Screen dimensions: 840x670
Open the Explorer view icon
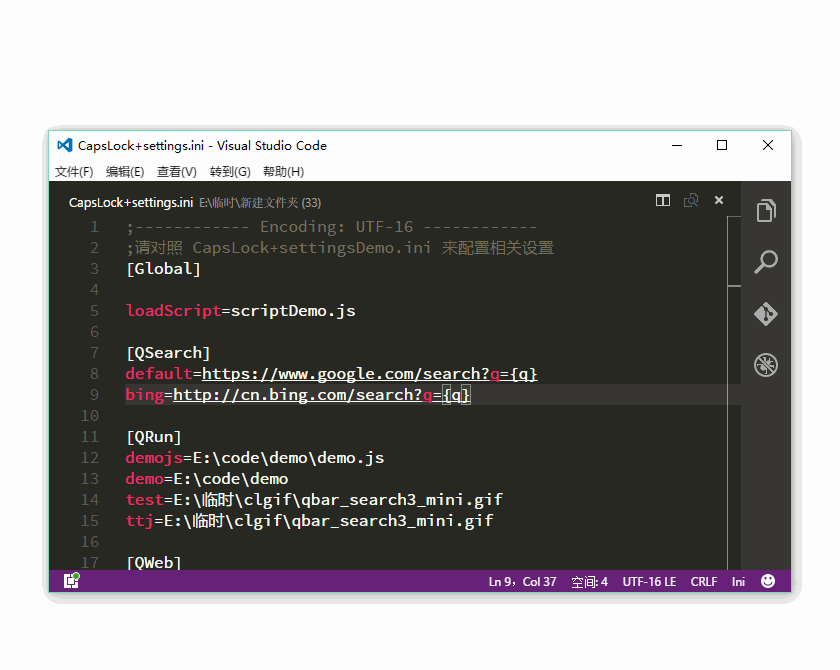766,210
